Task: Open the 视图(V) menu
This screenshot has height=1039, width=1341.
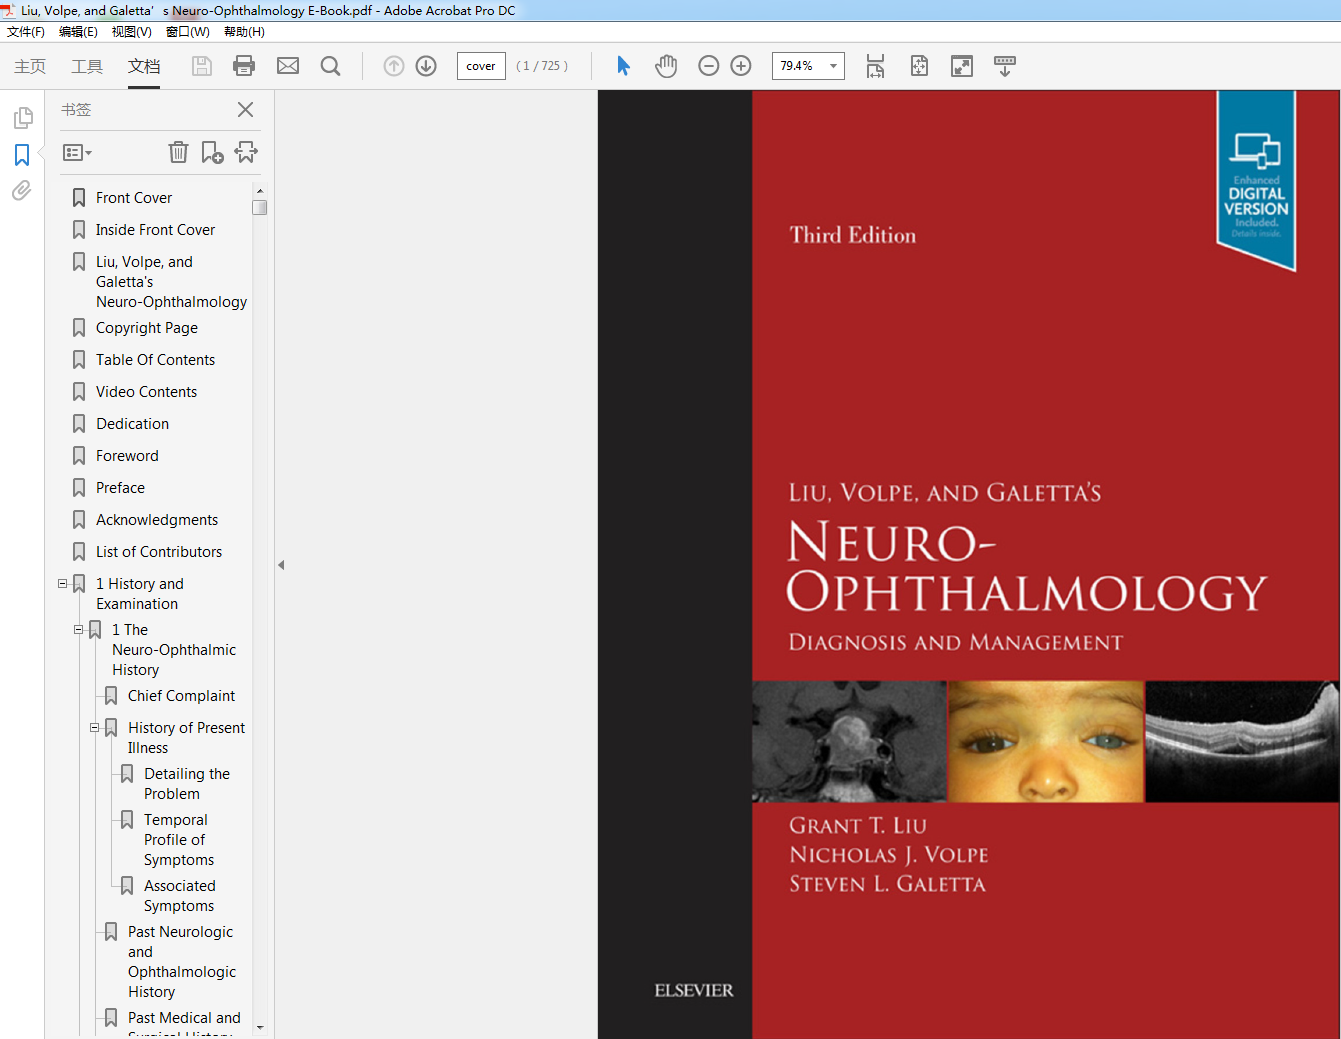Action: point(131,32)
